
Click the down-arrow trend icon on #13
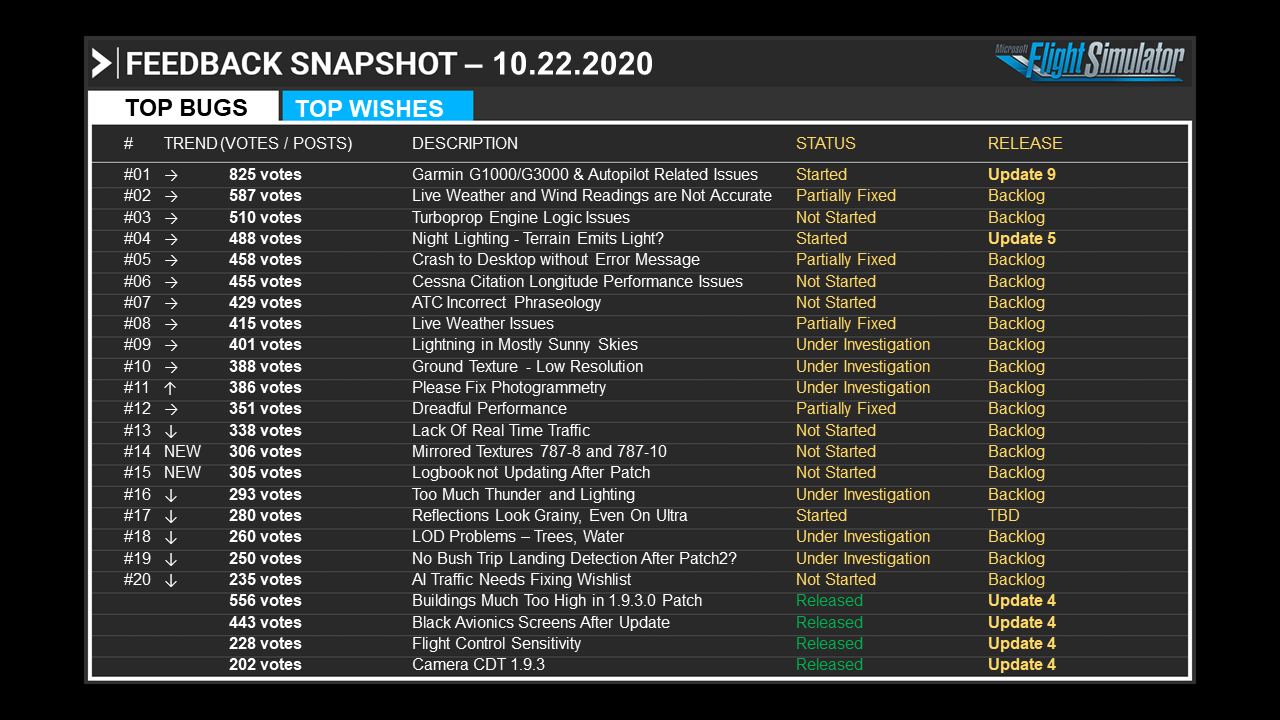[171, 430]
